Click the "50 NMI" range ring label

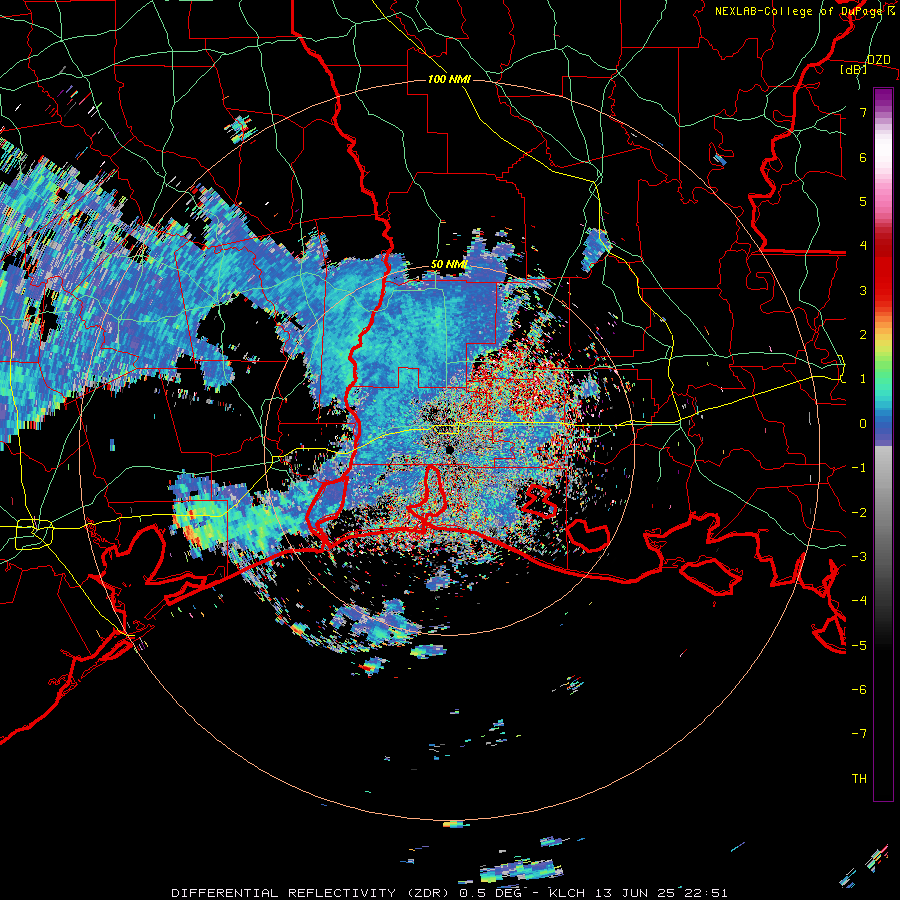click(x=449, y=265)
